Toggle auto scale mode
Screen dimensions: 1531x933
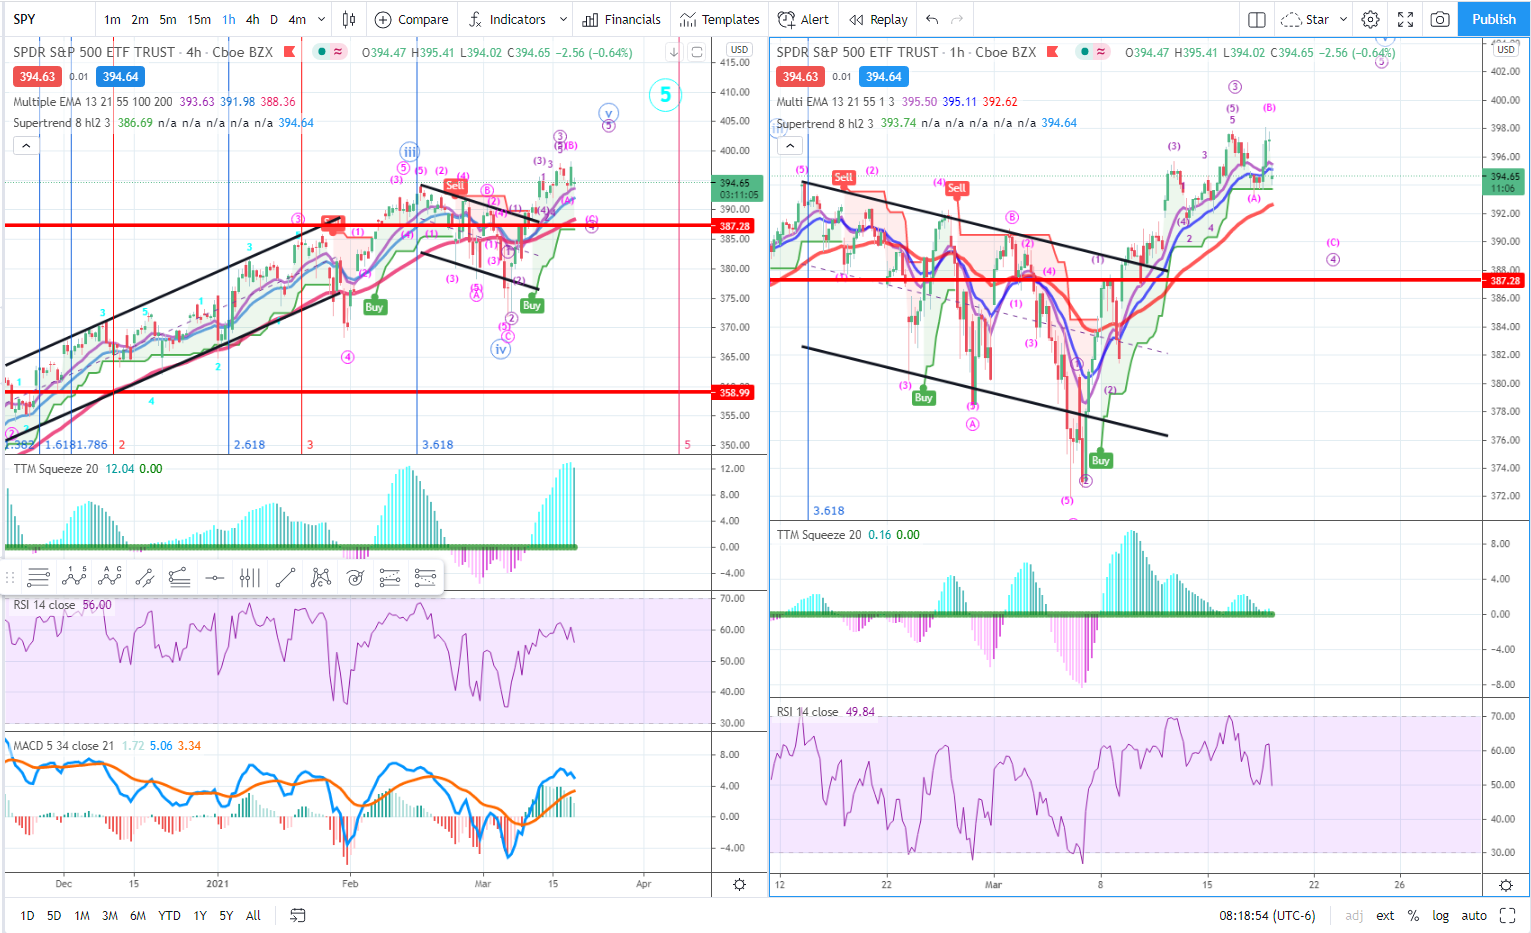(x=1474, y=915)
